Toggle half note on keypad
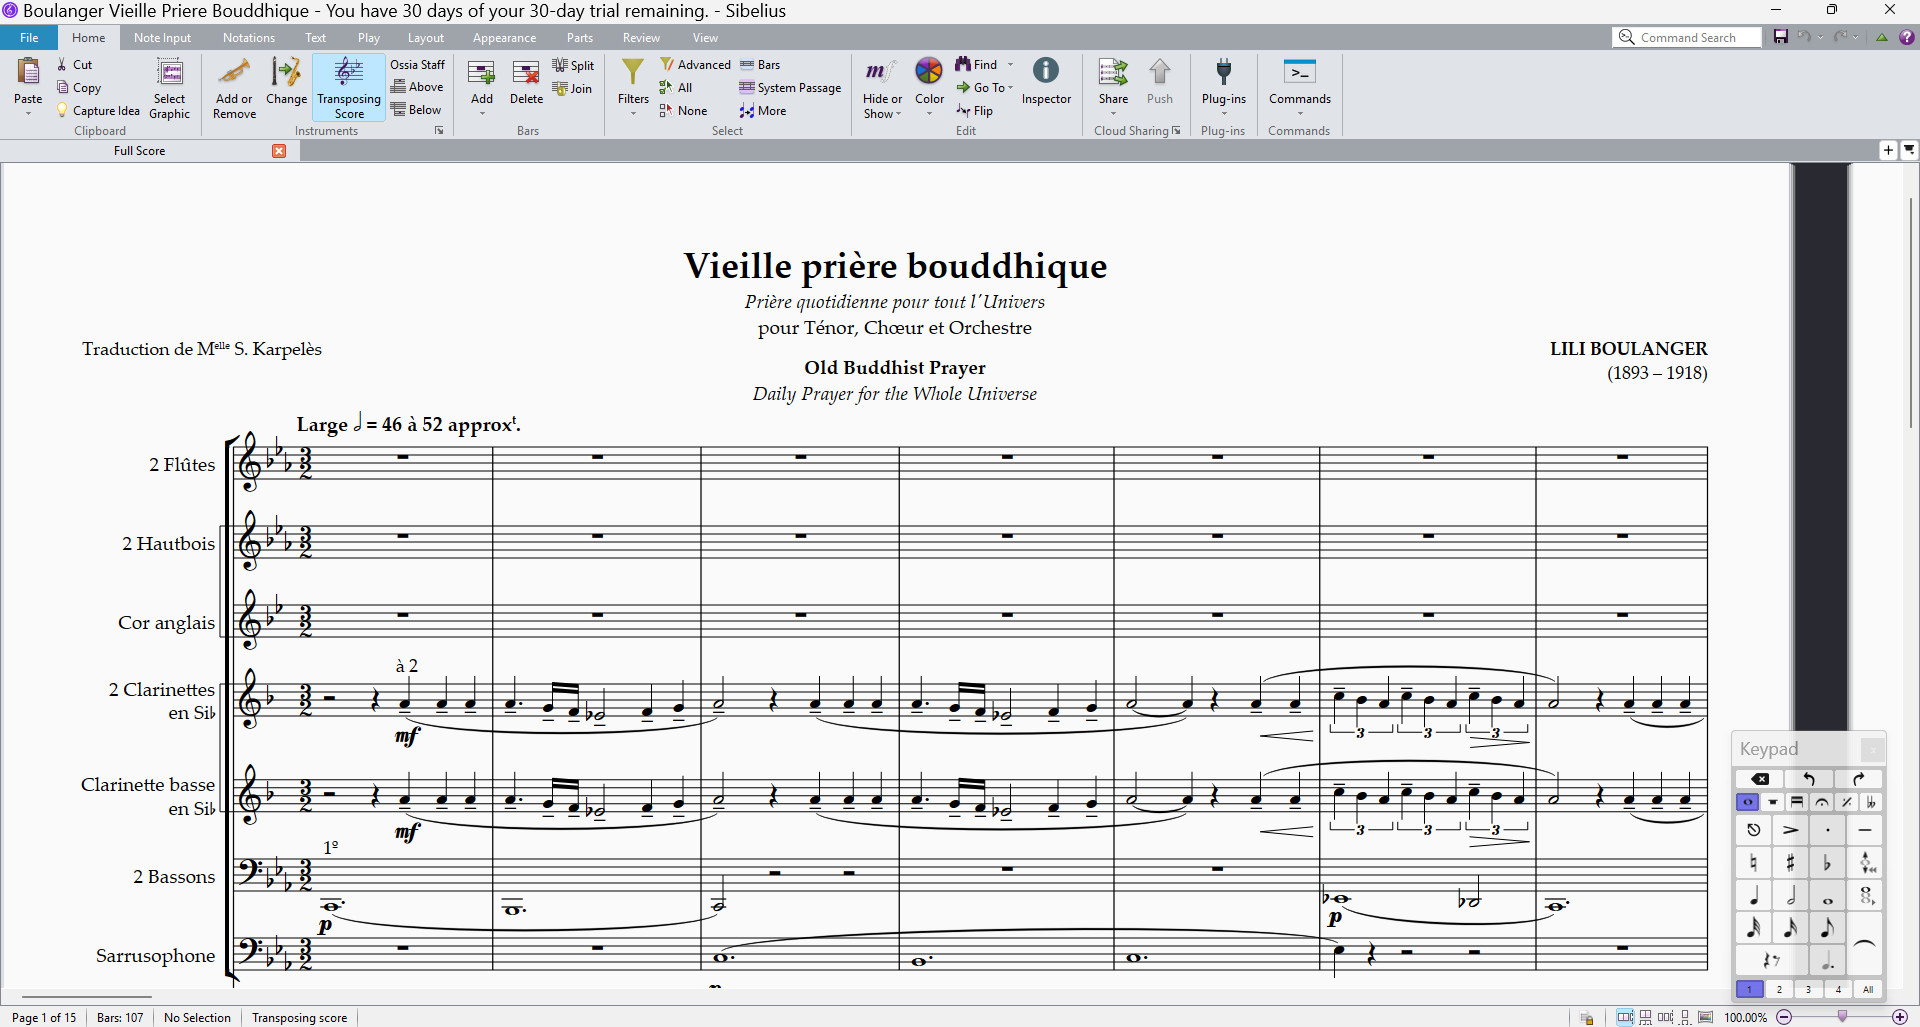Image resolution: width=1920 pixels, height=1027 pixels. 1790,896
